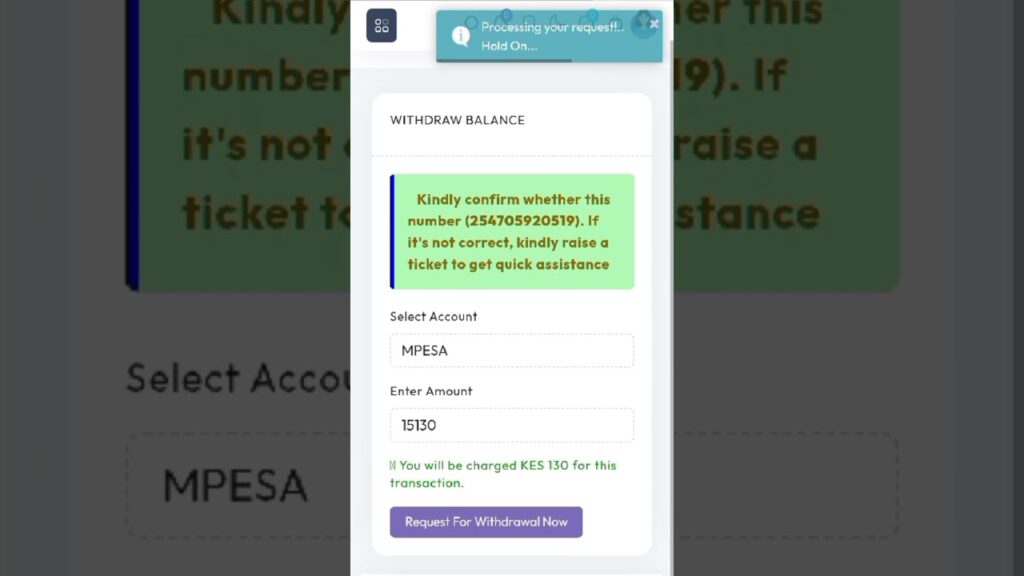The width and height of the screenshot is (1024, 576).
Task: Click Request For Withdrawal Now button
Action: pos(486,522)
